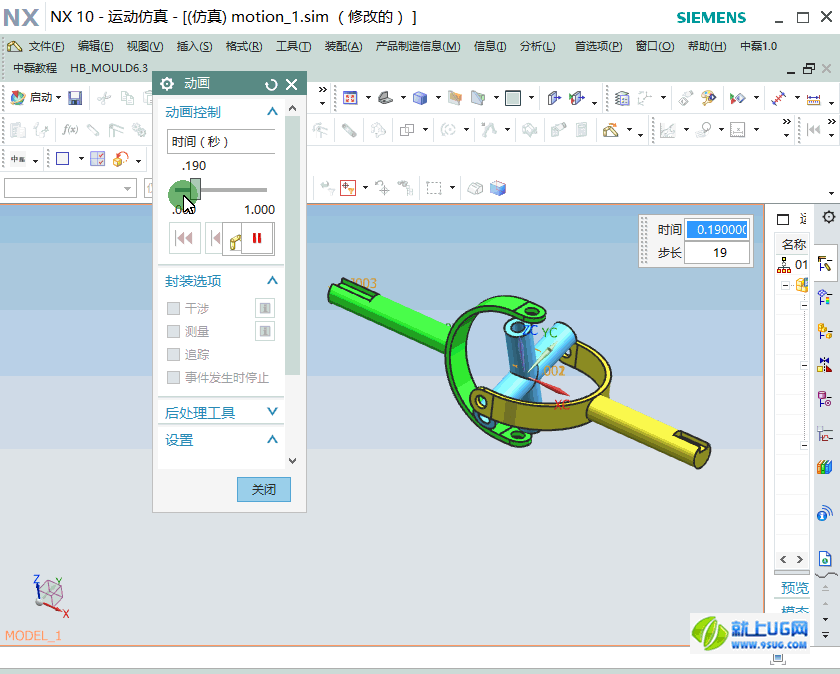
Task: Click the measure distance ruler icon
Action: coord(814,99)
